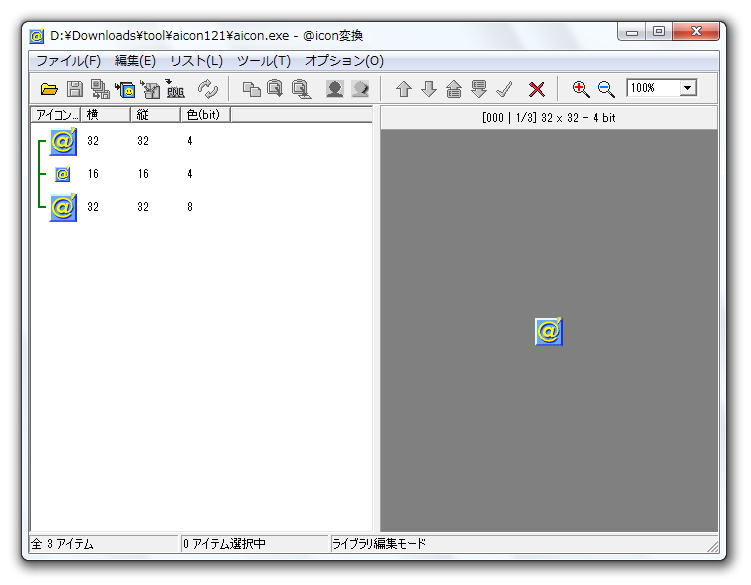Click the 100% zoom value field

point(653,88)
